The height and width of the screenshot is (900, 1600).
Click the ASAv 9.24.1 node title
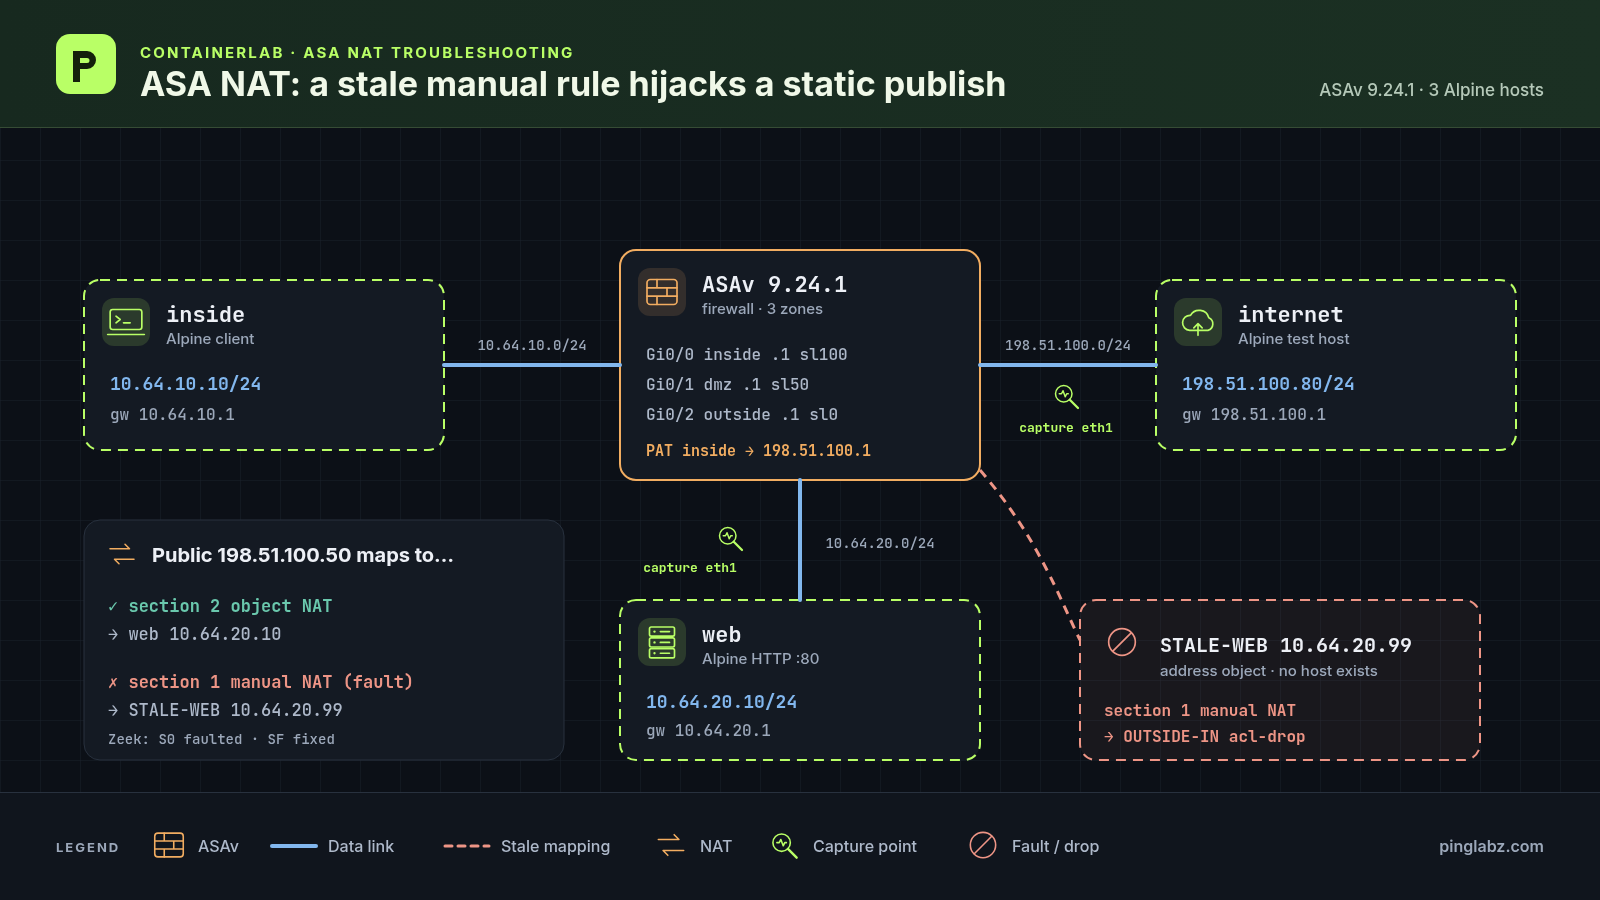point(774,285)
